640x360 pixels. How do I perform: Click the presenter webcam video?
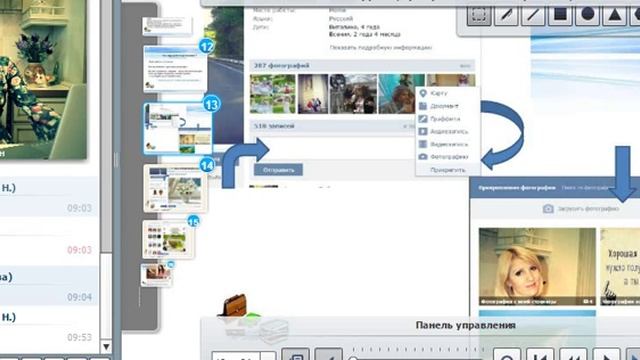43,79
